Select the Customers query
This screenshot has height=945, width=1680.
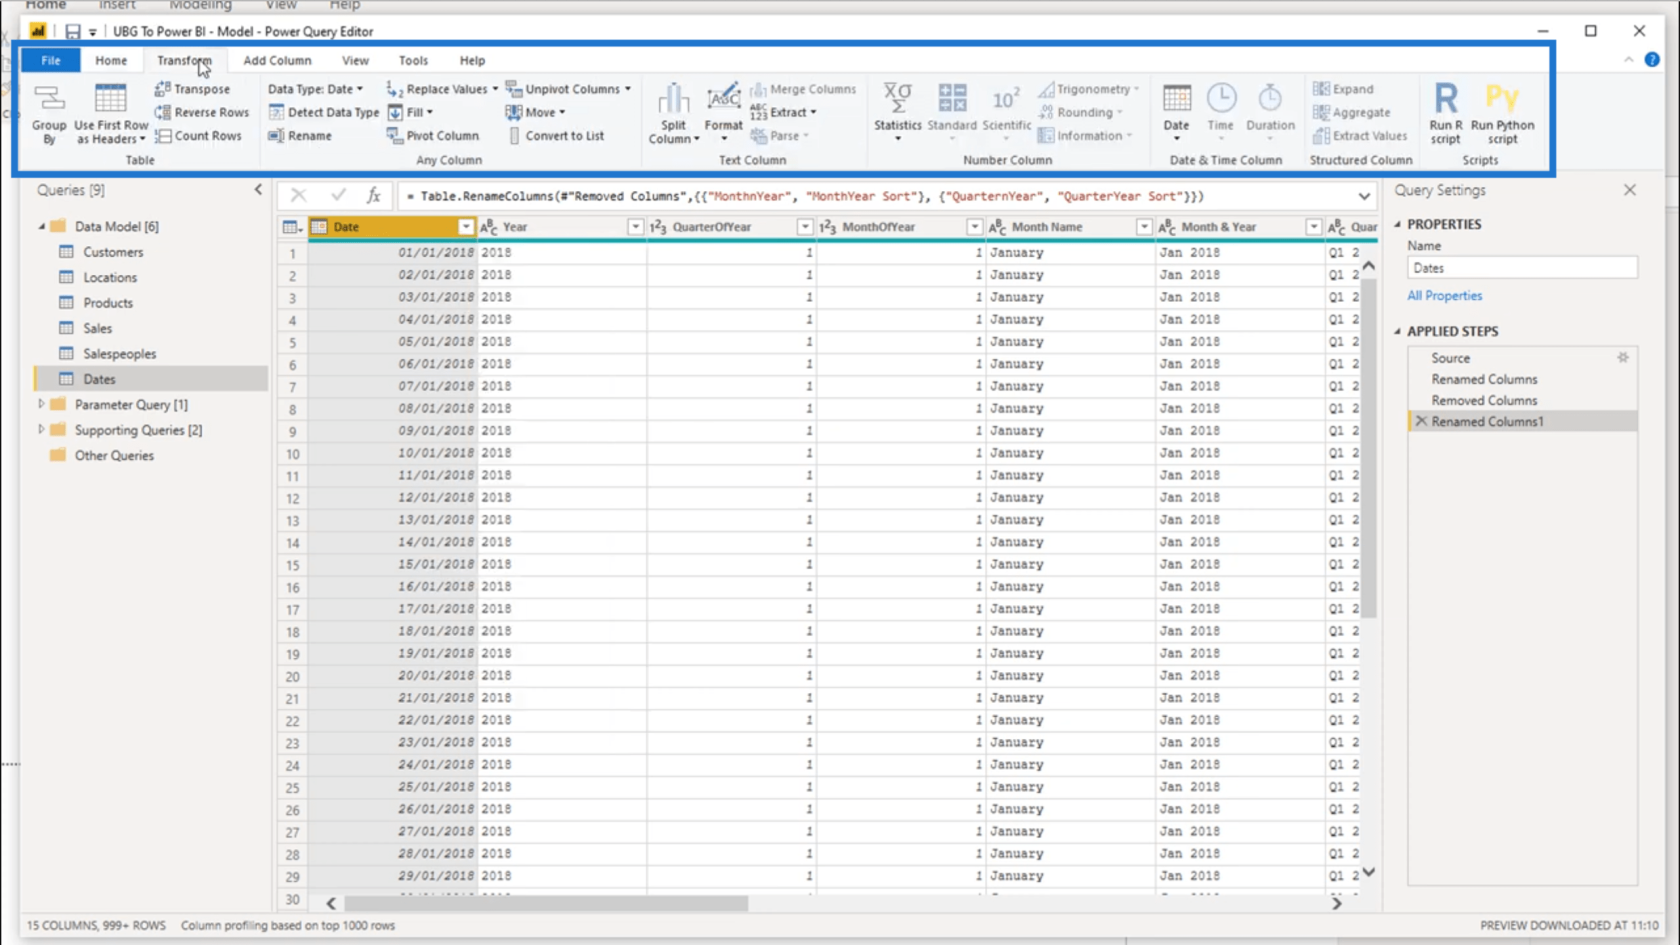click(112, 252)
